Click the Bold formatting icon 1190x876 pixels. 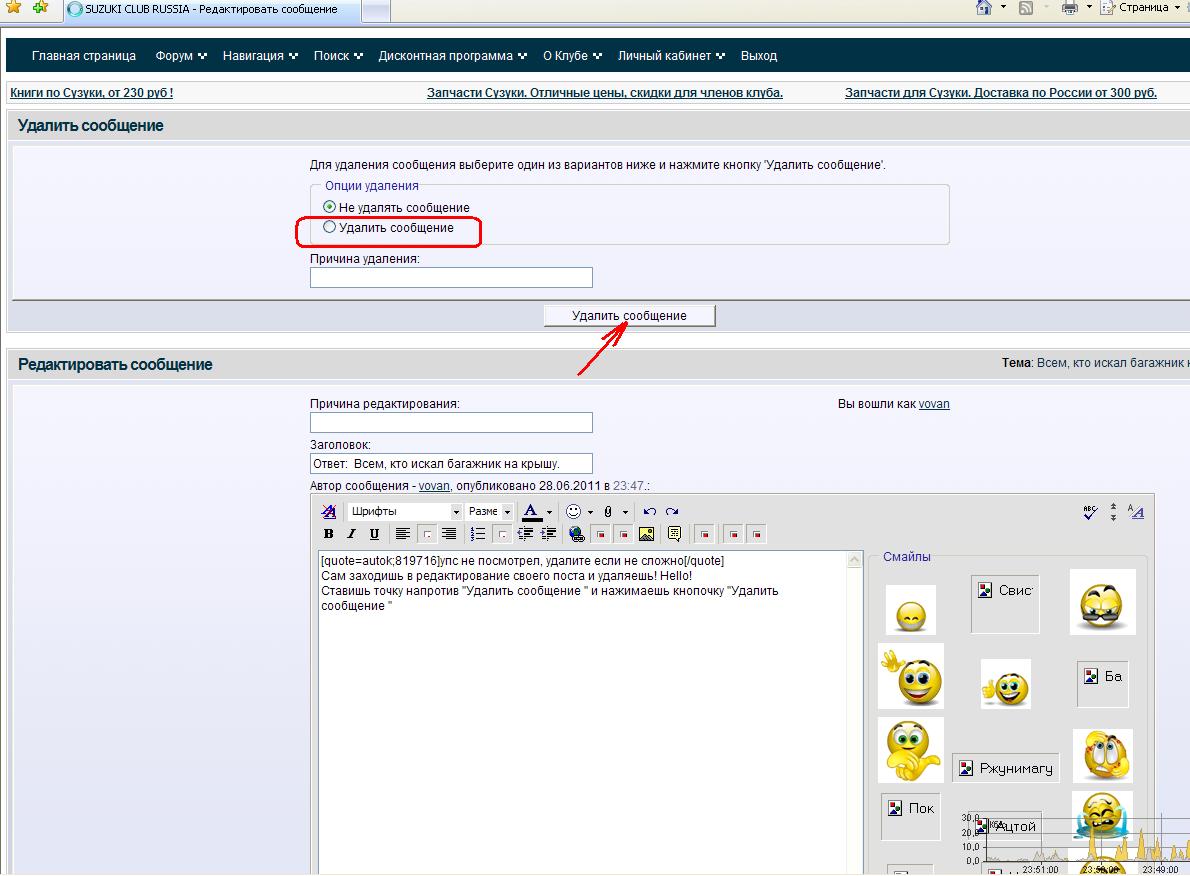328,534
